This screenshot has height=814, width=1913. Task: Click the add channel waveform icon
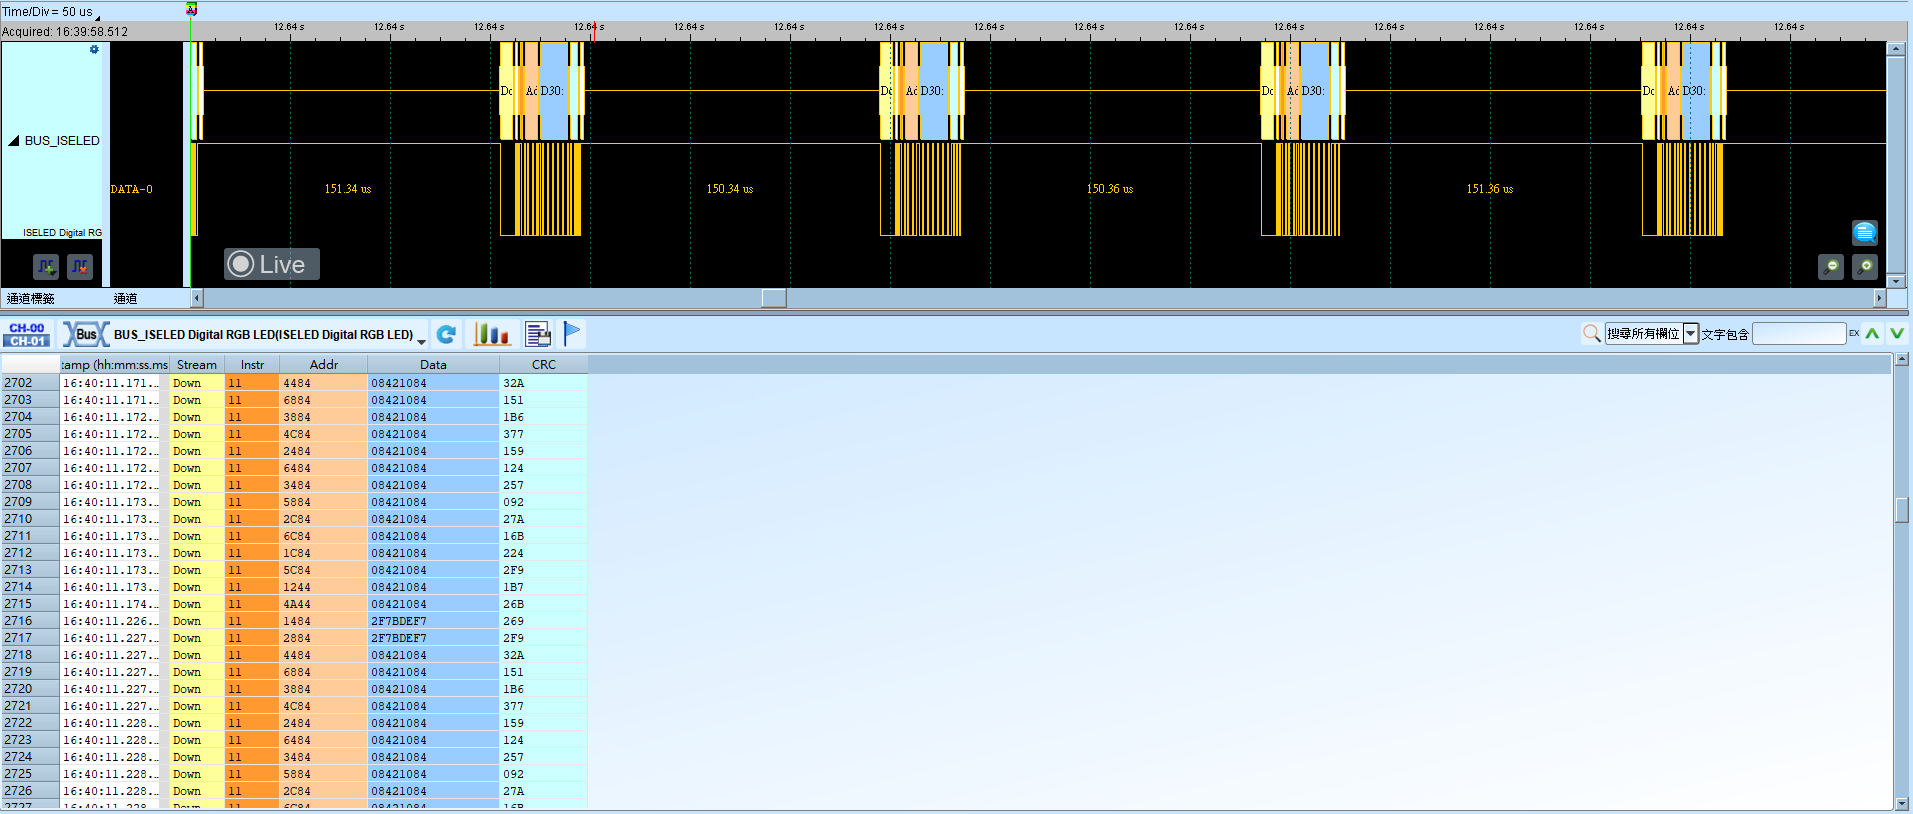click(x=46, y=266)
